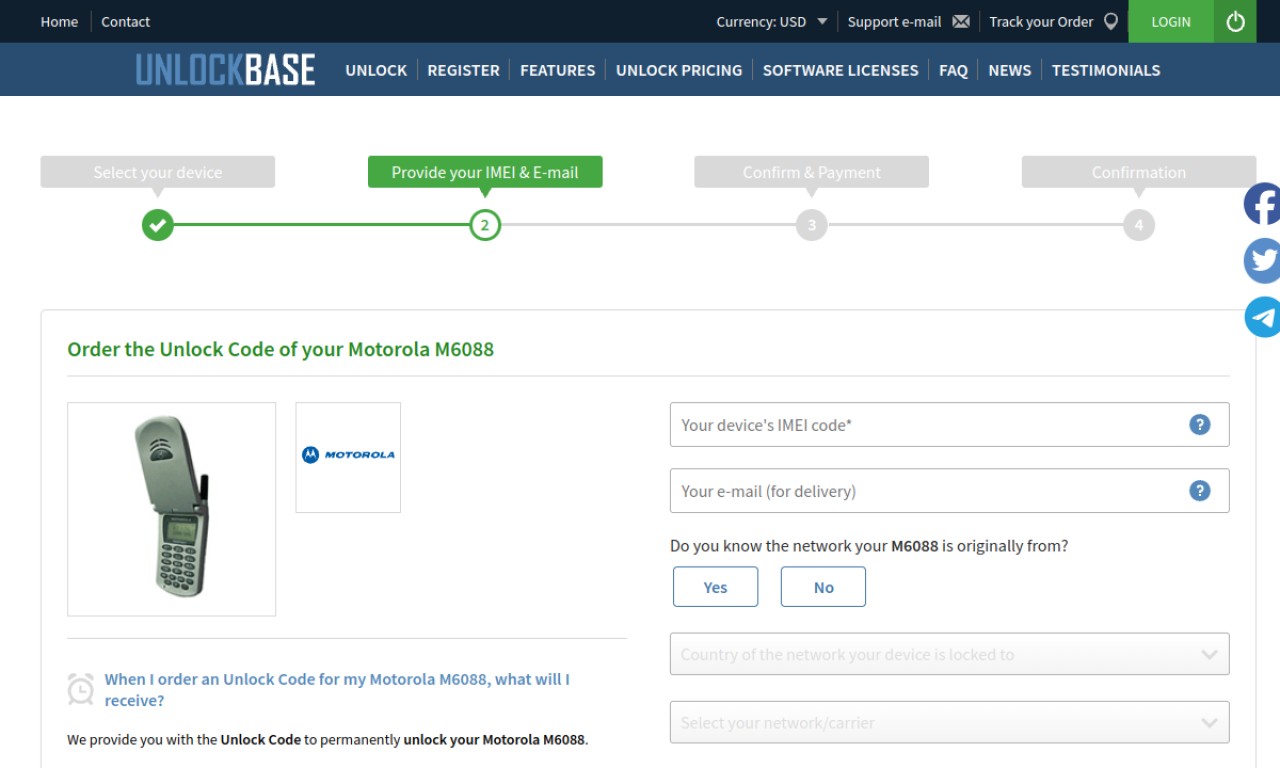Click the Track your Order link text
Screen dimensions: 1280x768
[1041, 22]
